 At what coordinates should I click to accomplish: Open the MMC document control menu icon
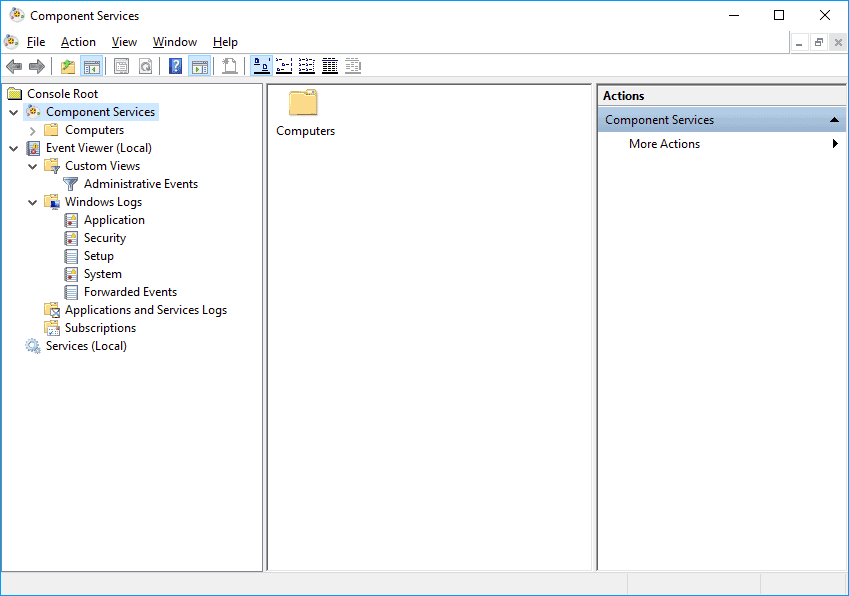click(11, 42)
